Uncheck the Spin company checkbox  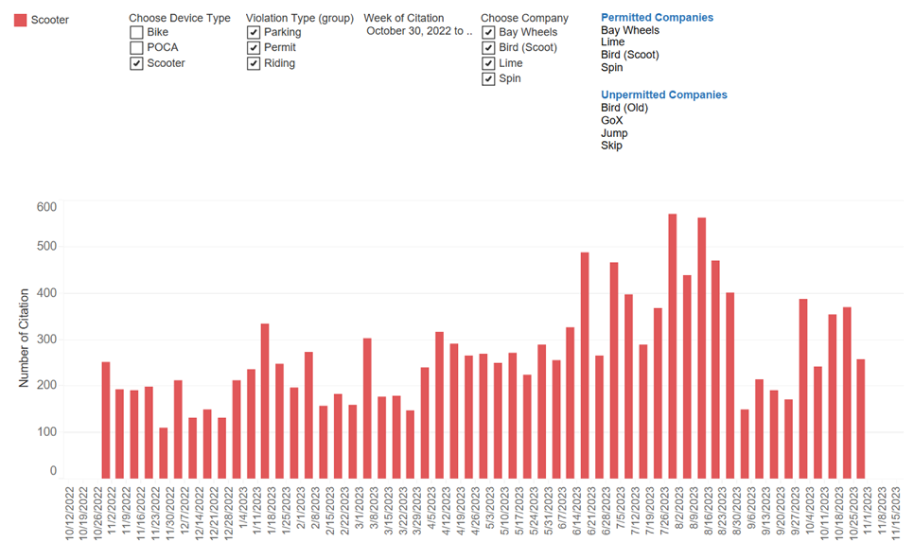click(488, 79)
